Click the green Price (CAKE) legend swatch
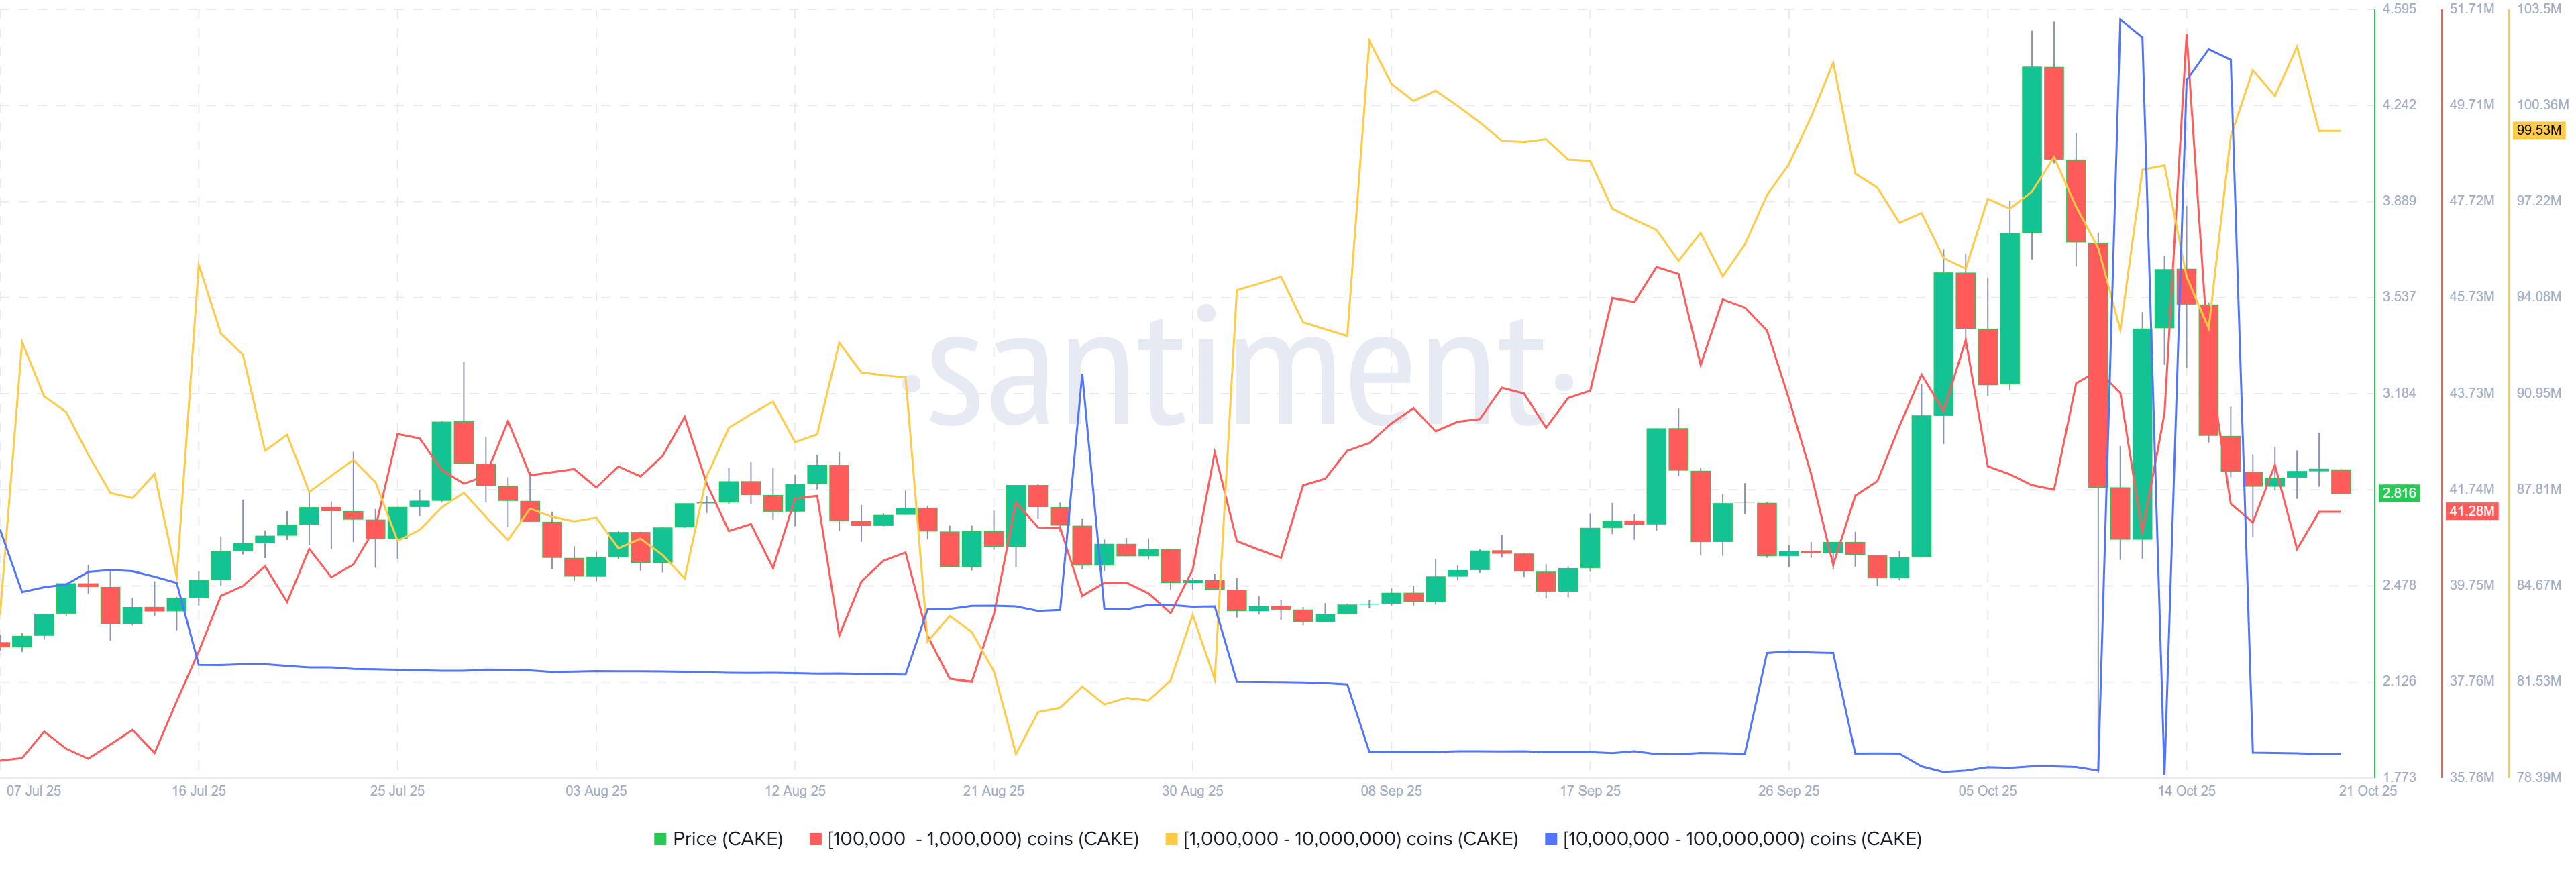Screen dimensions: 2576x872 pos(660,839)
